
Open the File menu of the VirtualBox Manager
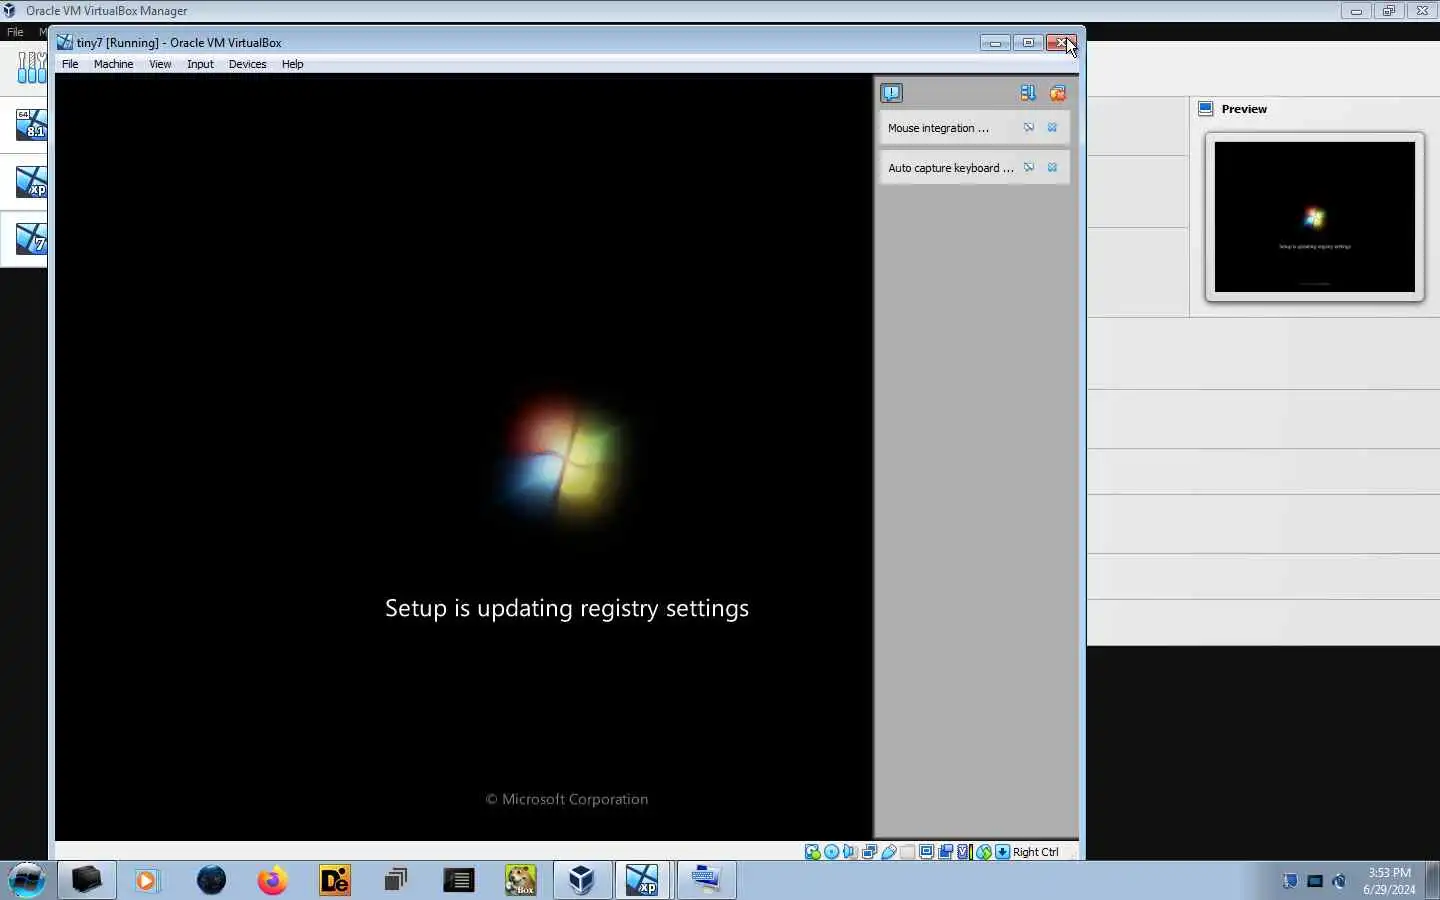15,32
